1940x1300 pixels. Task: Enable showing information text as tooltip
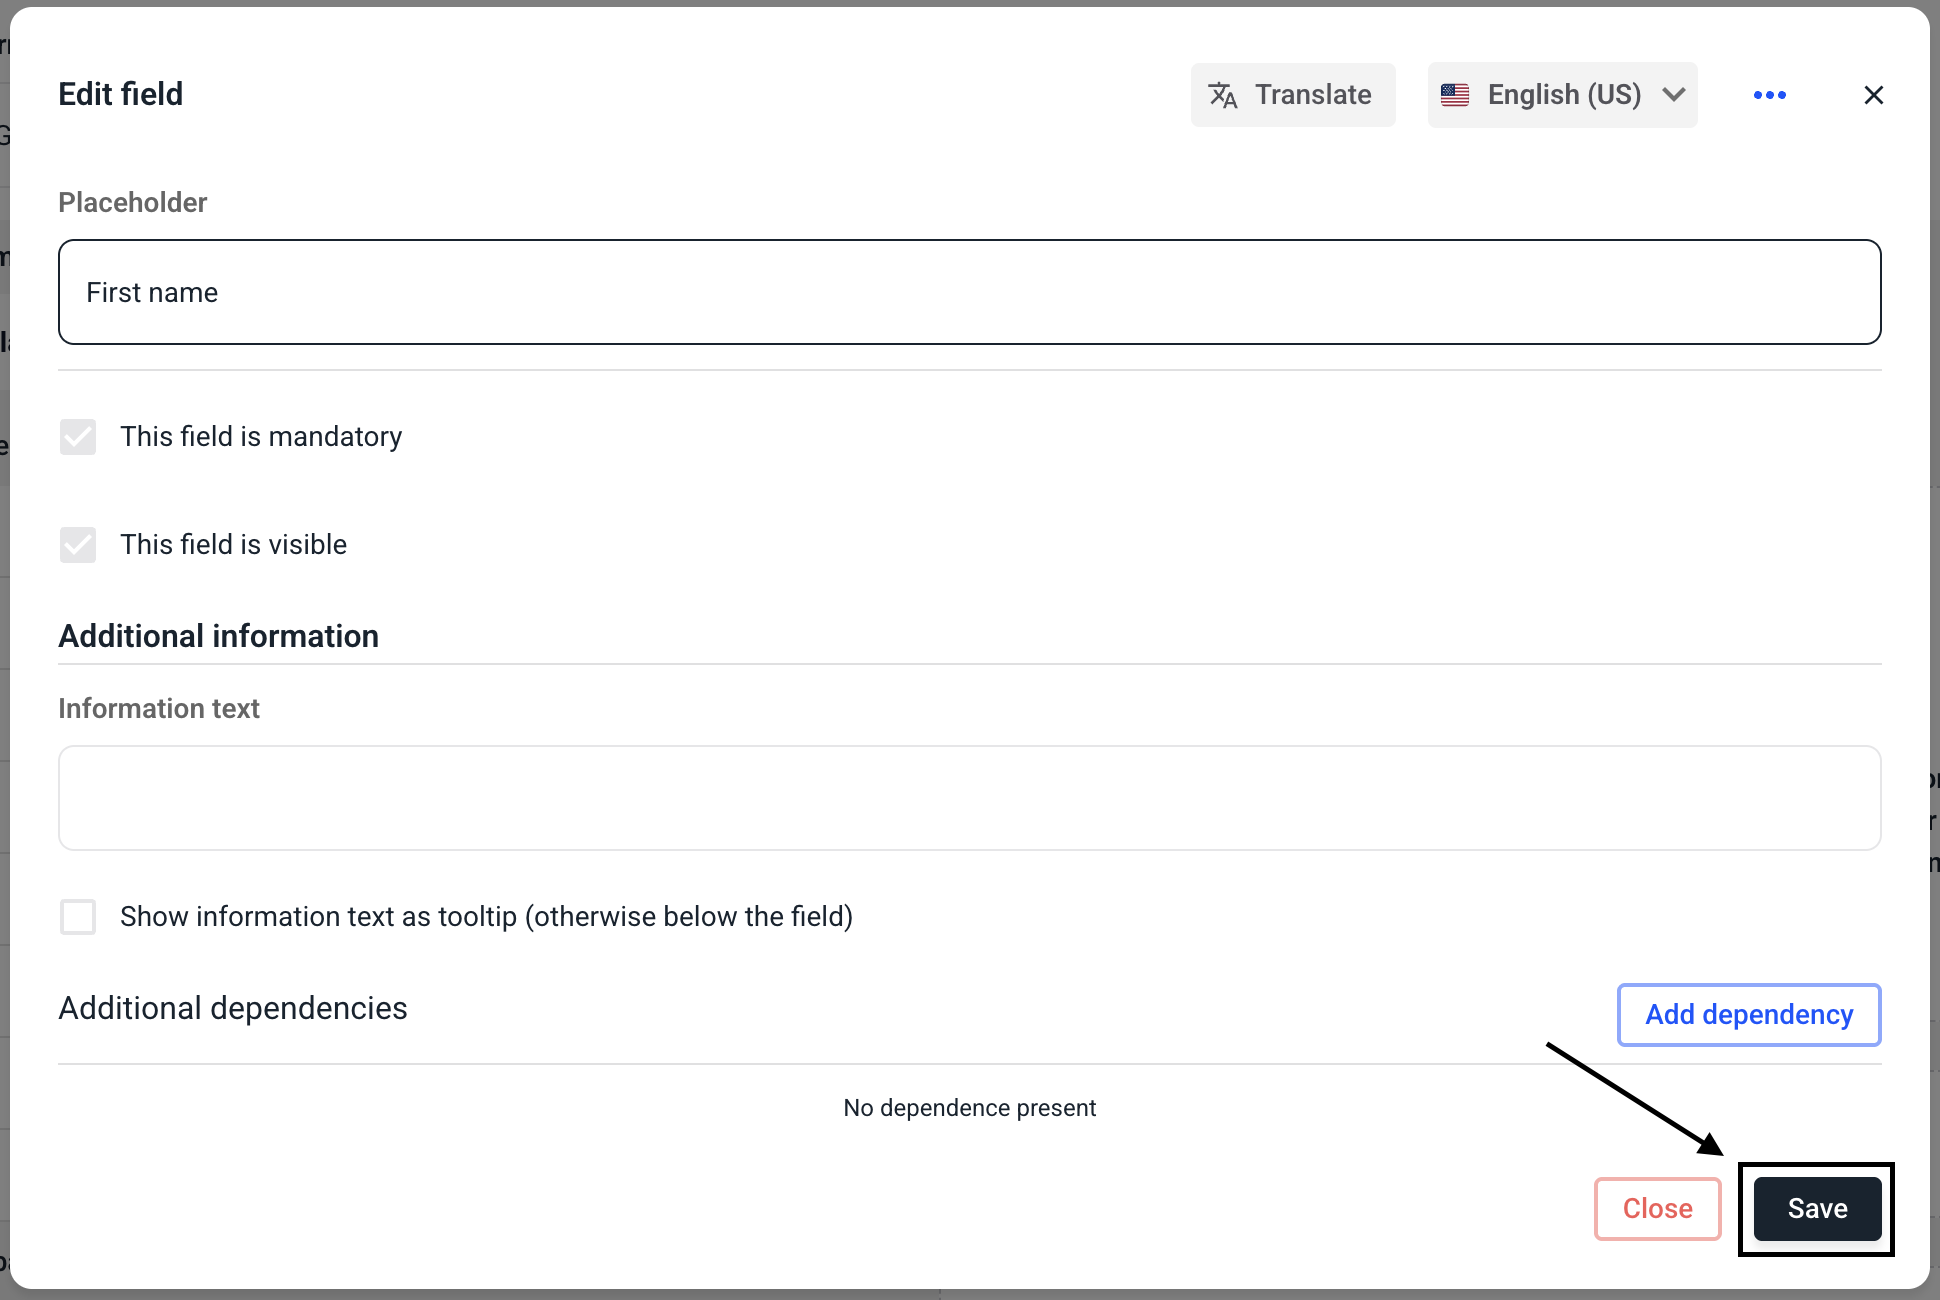[x=78, y=917]
